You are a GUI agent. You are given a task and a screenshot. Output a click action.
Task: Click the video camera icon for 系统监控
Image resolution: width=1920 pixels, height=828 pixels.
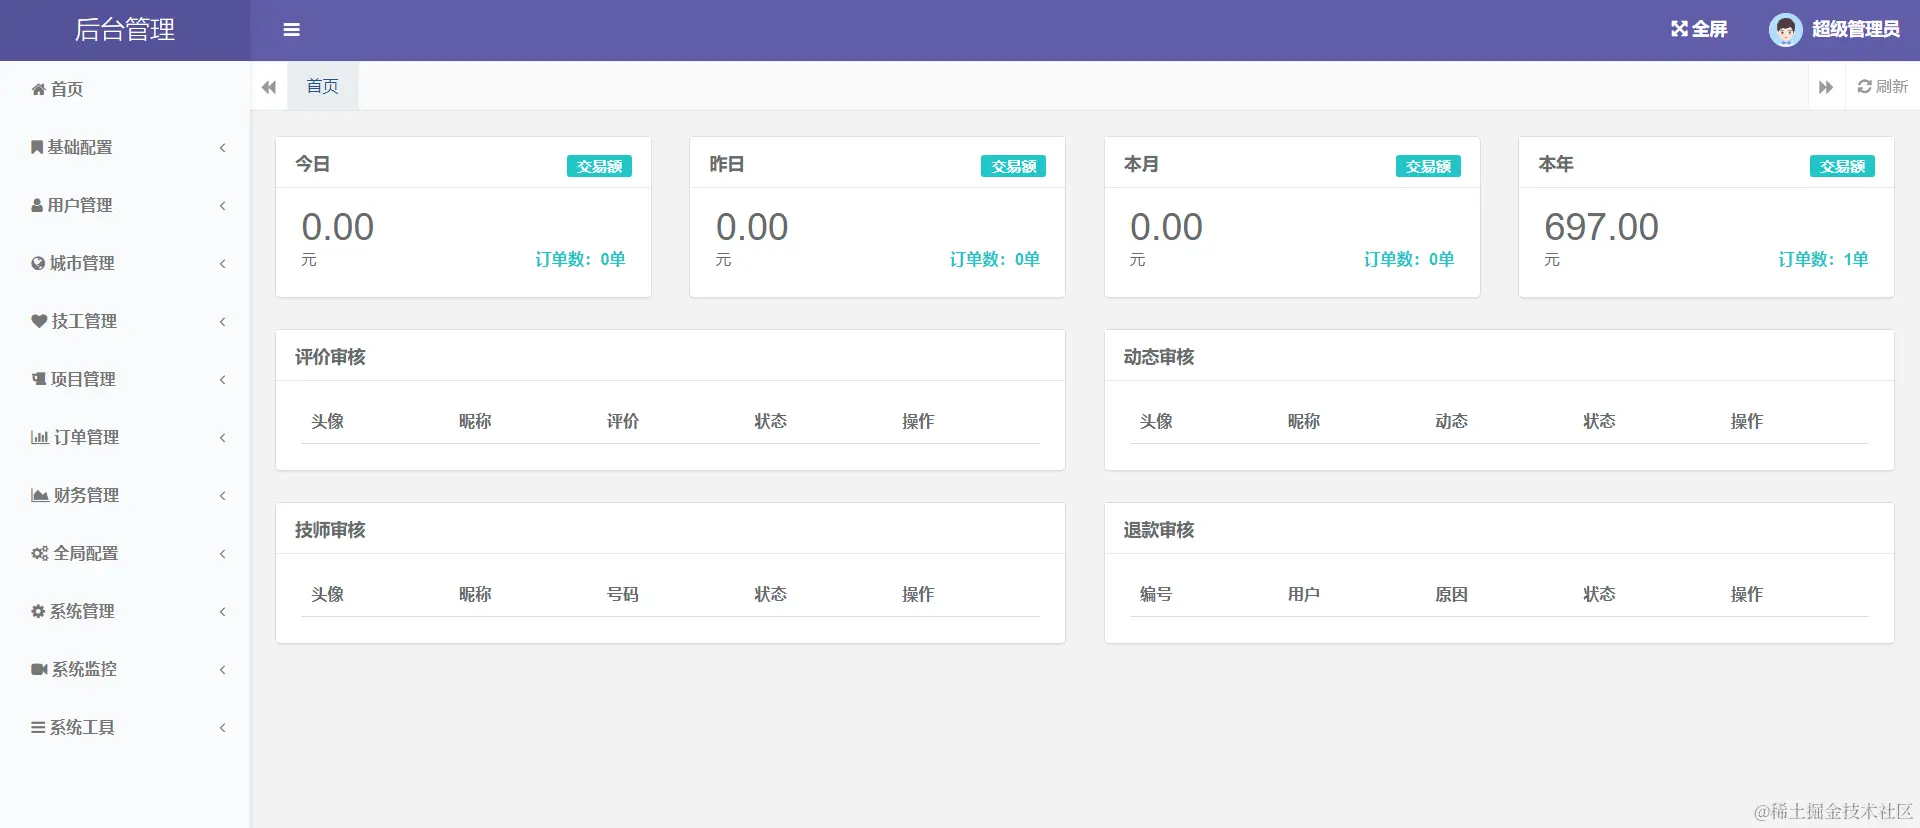(x=39, y=669)
